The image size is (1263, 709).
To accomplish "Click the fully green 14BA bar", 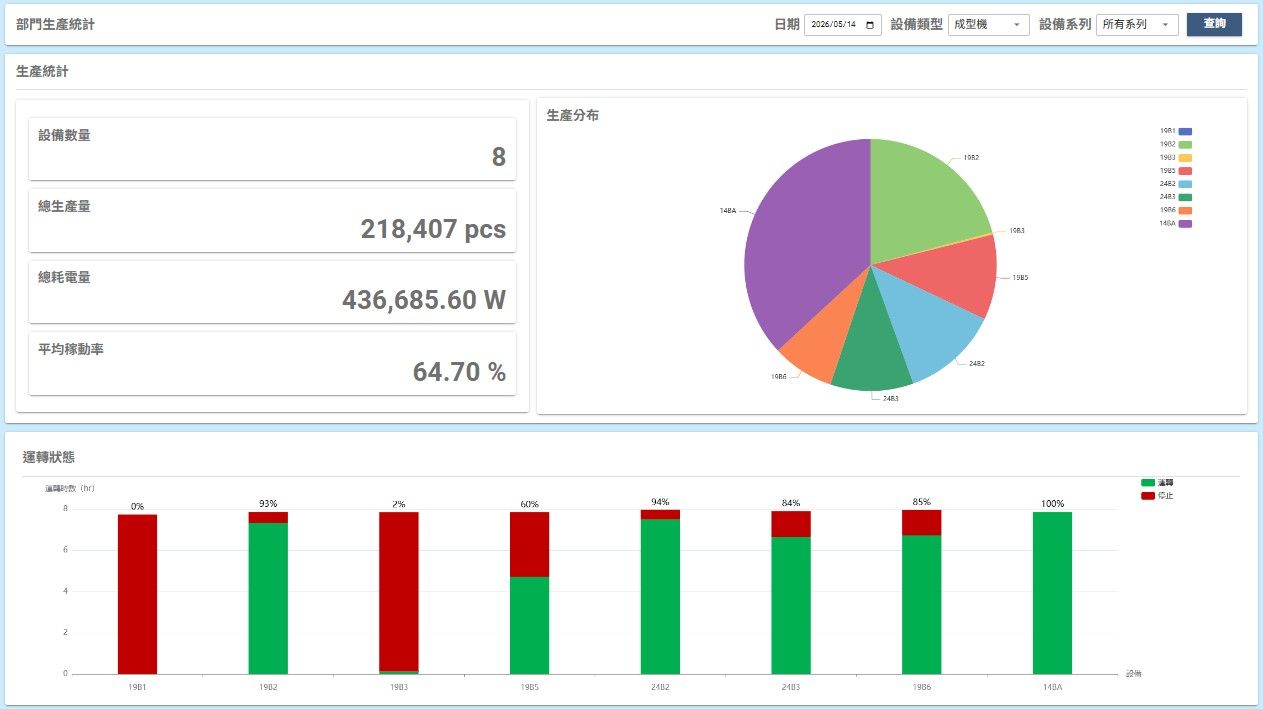I will click(x=1052, y=593).
